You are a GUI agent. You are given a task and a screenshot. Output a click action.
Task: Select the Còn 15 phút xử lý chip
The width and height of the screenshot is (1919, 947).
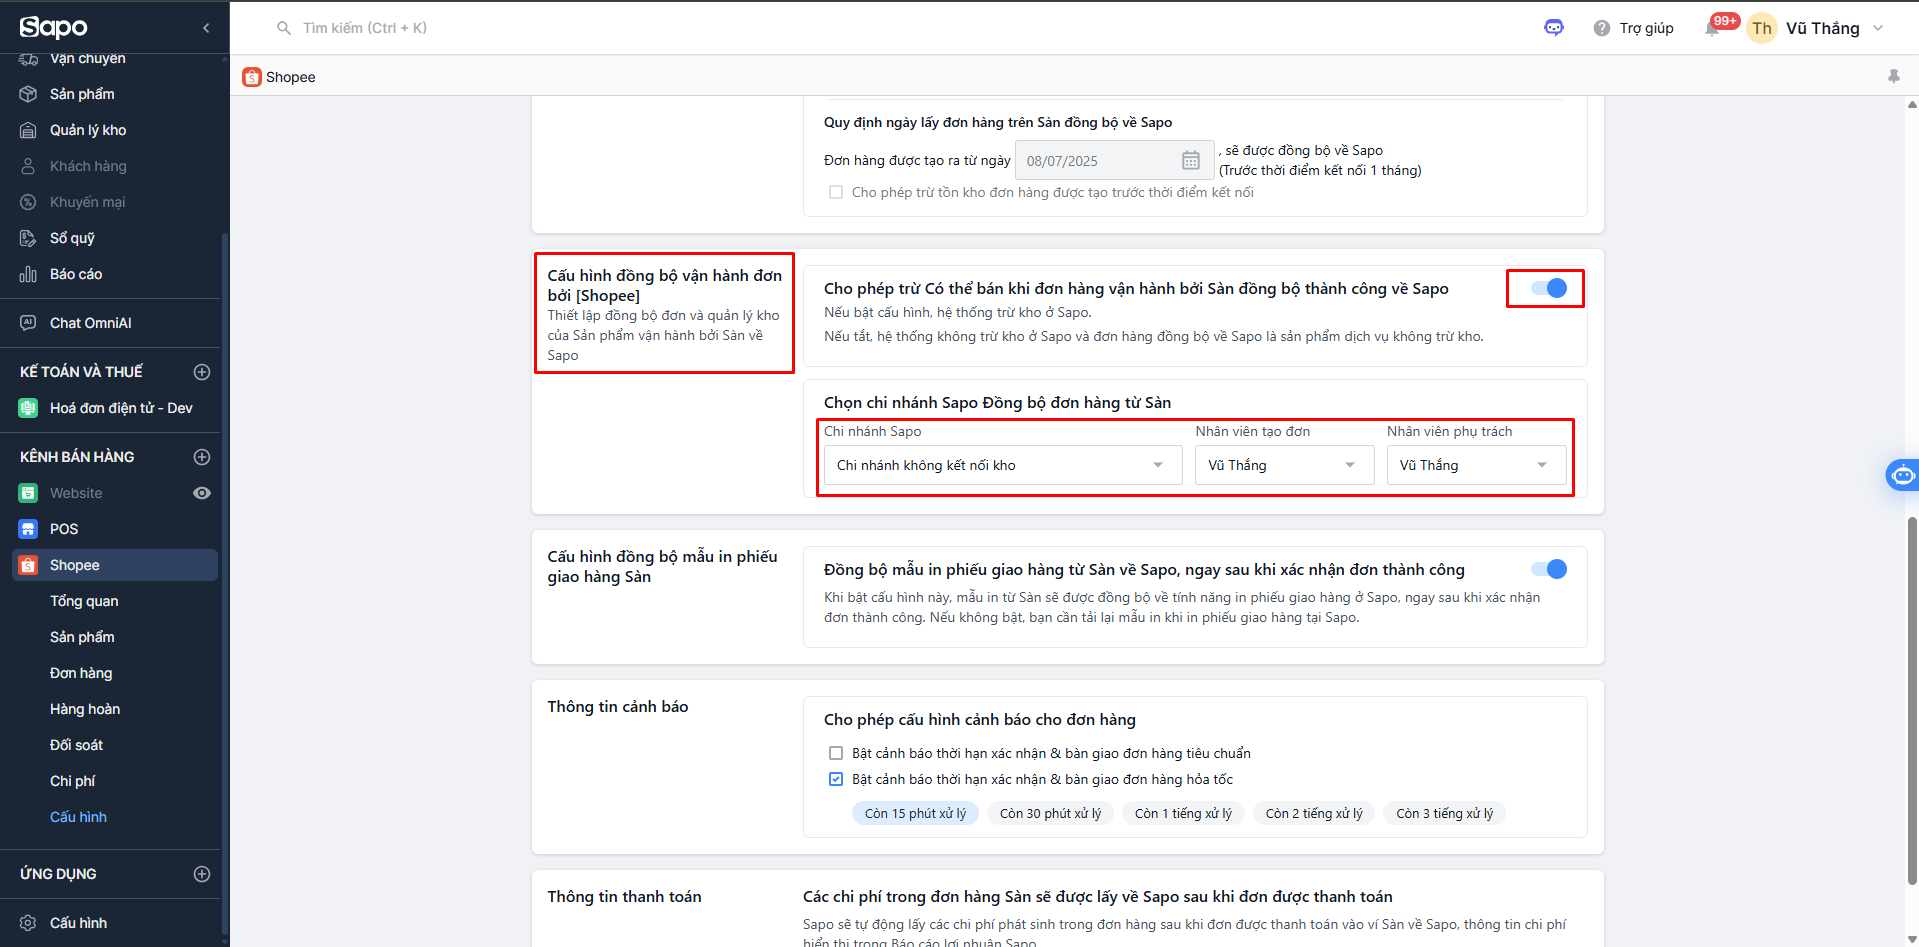click(915, 813)
